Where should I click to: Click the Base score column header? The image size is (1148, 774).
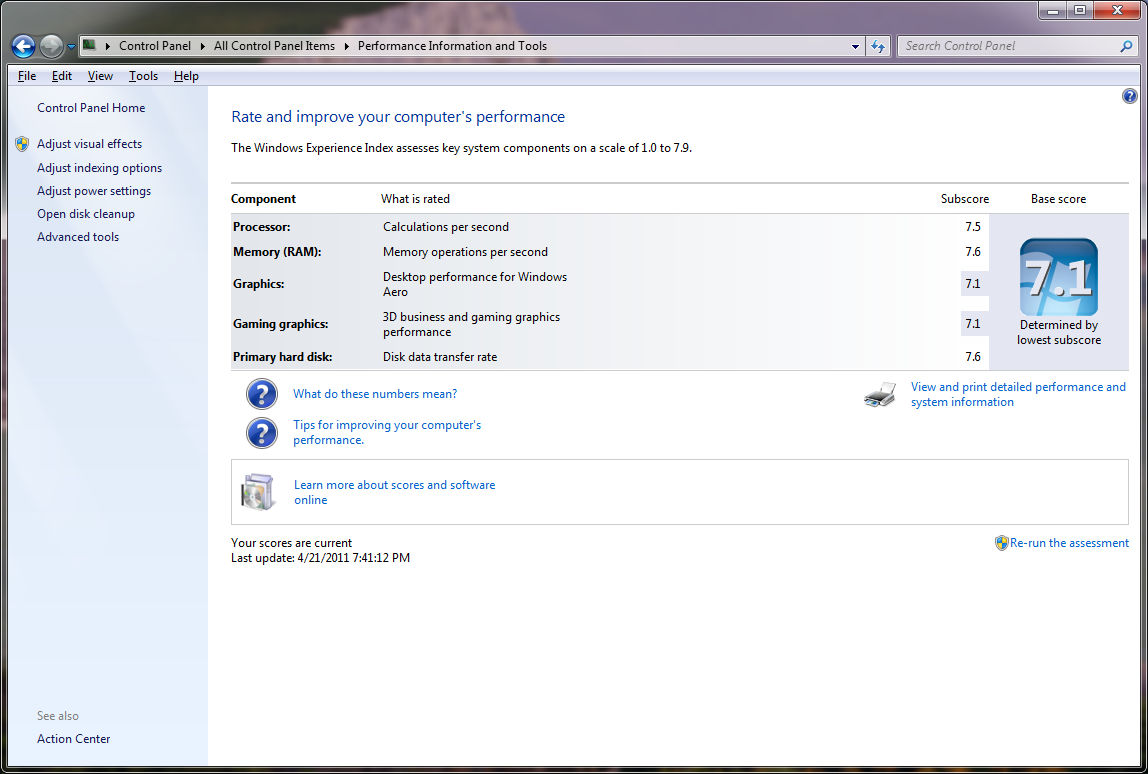click(x=1058, y=199)
